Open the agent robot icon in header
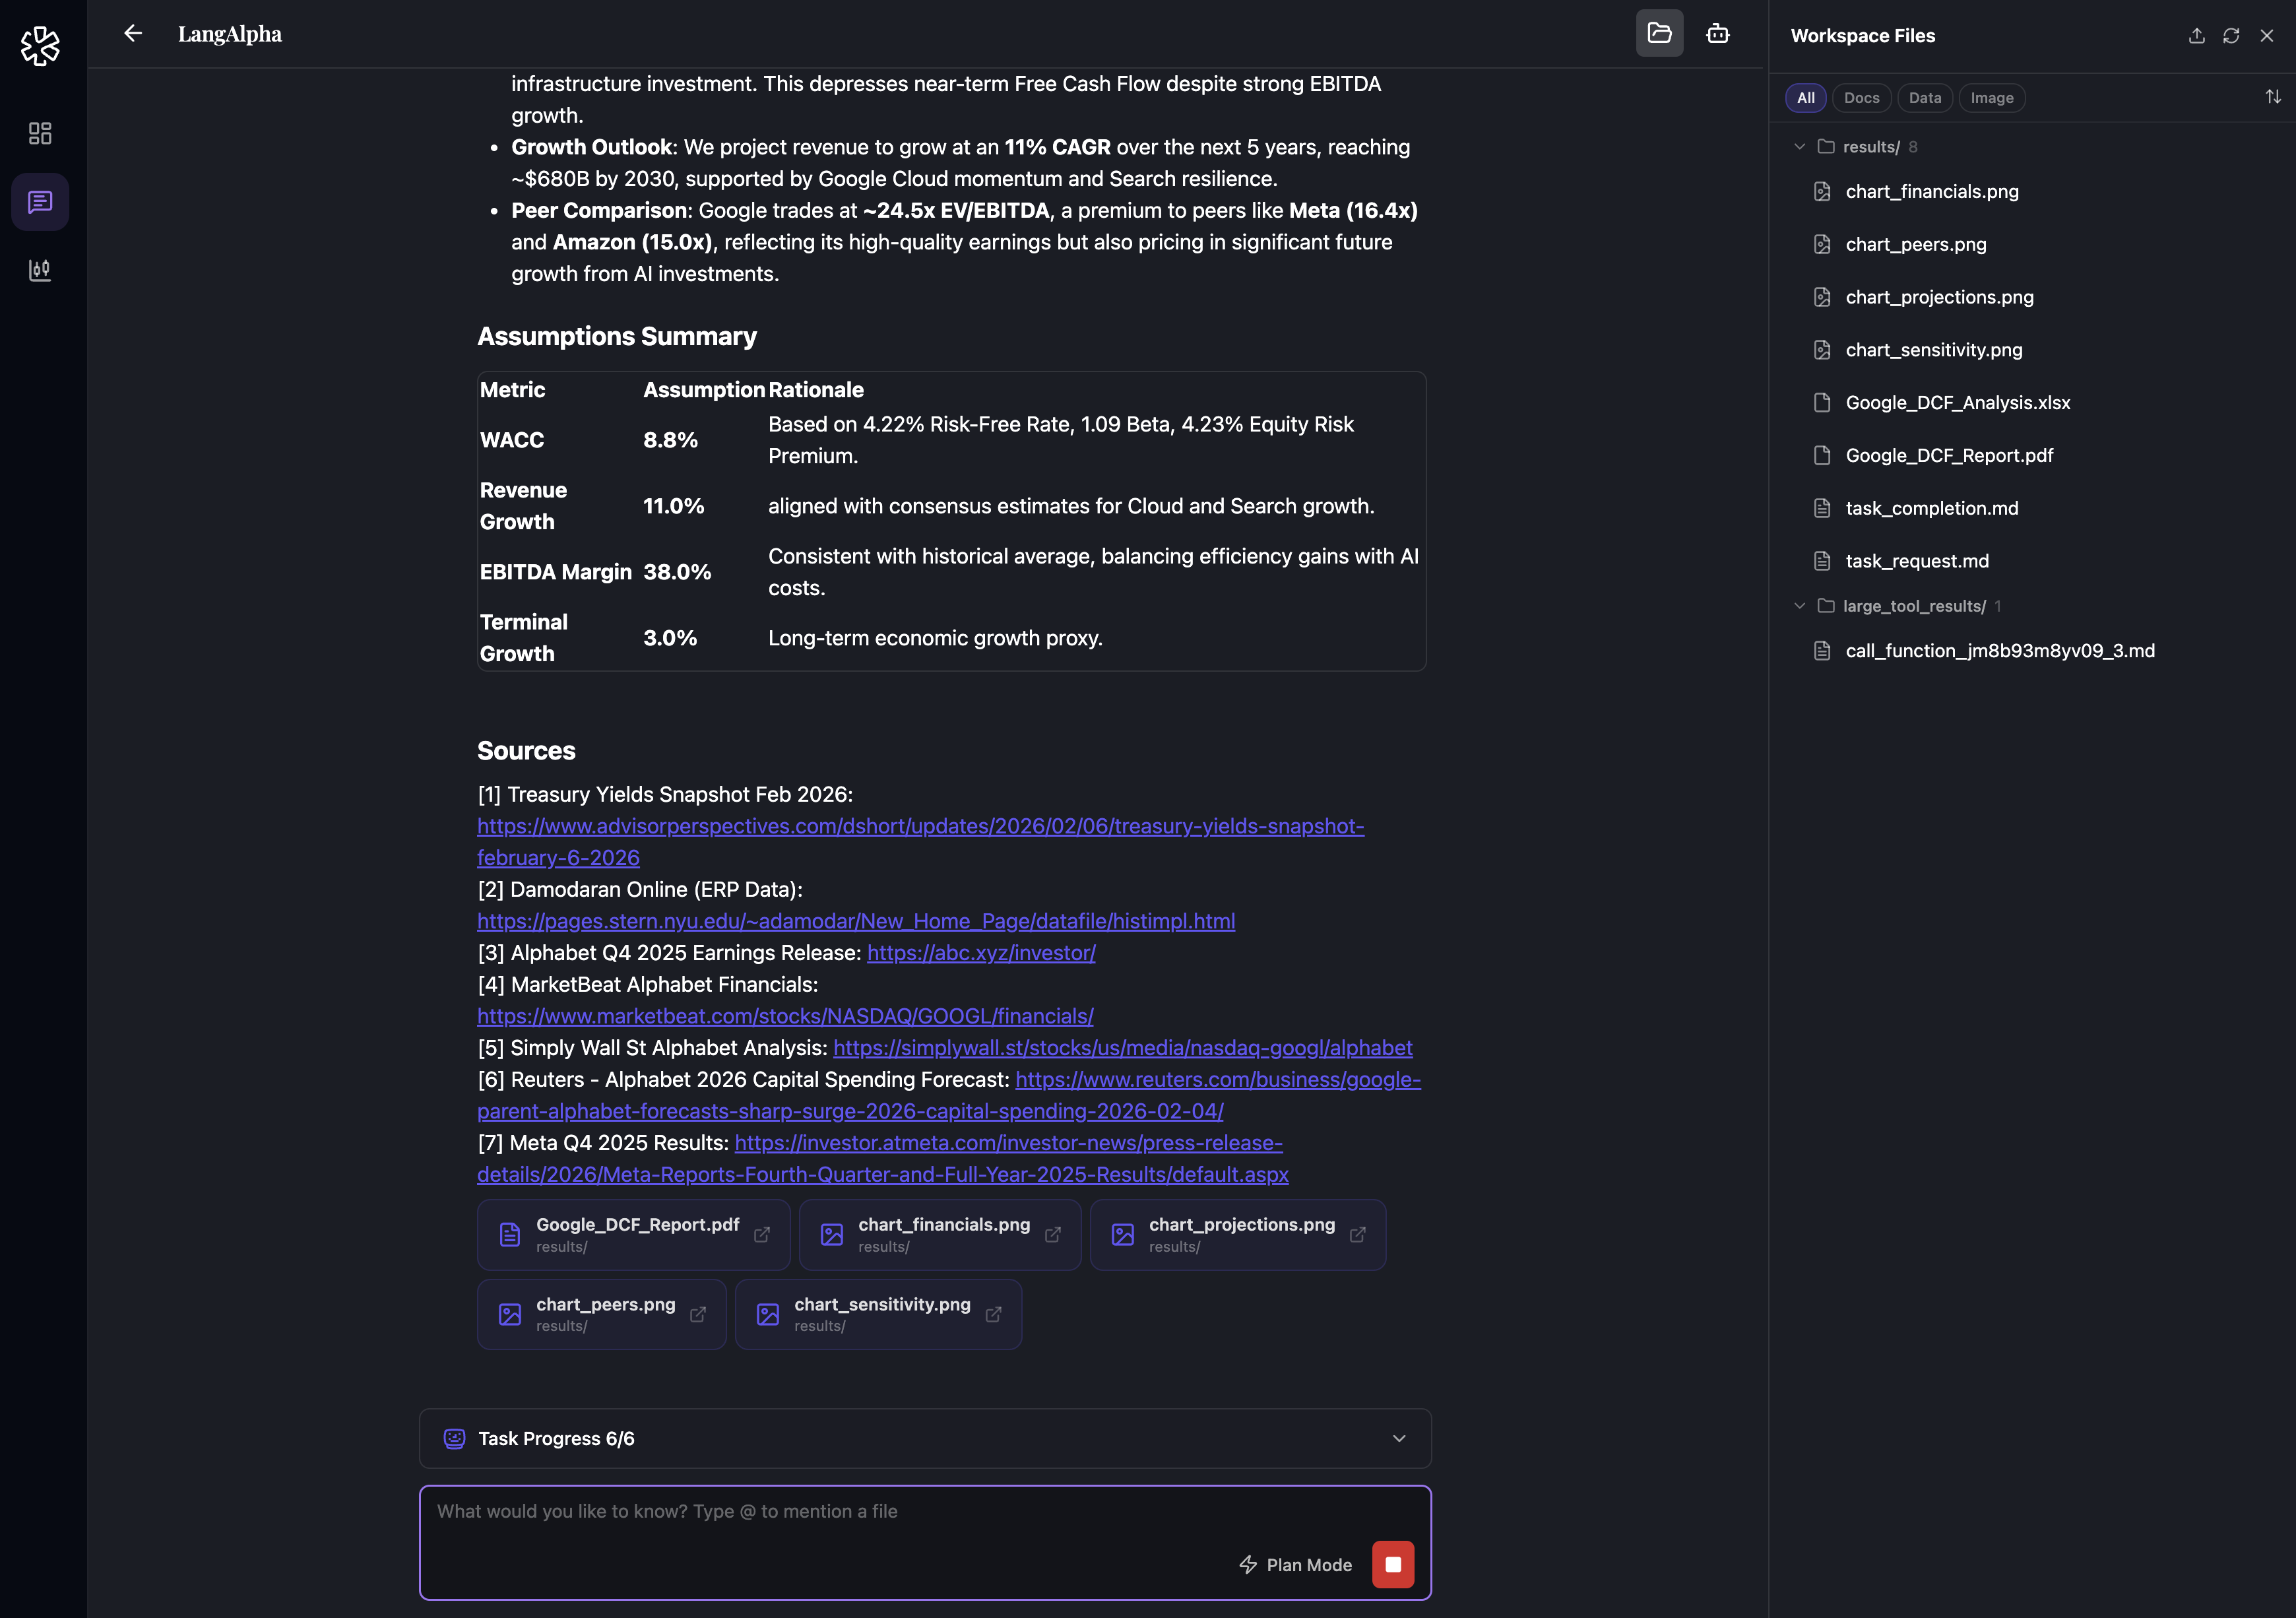The height and width of the screenshot is (1618, 2296). click(1717, 34)
